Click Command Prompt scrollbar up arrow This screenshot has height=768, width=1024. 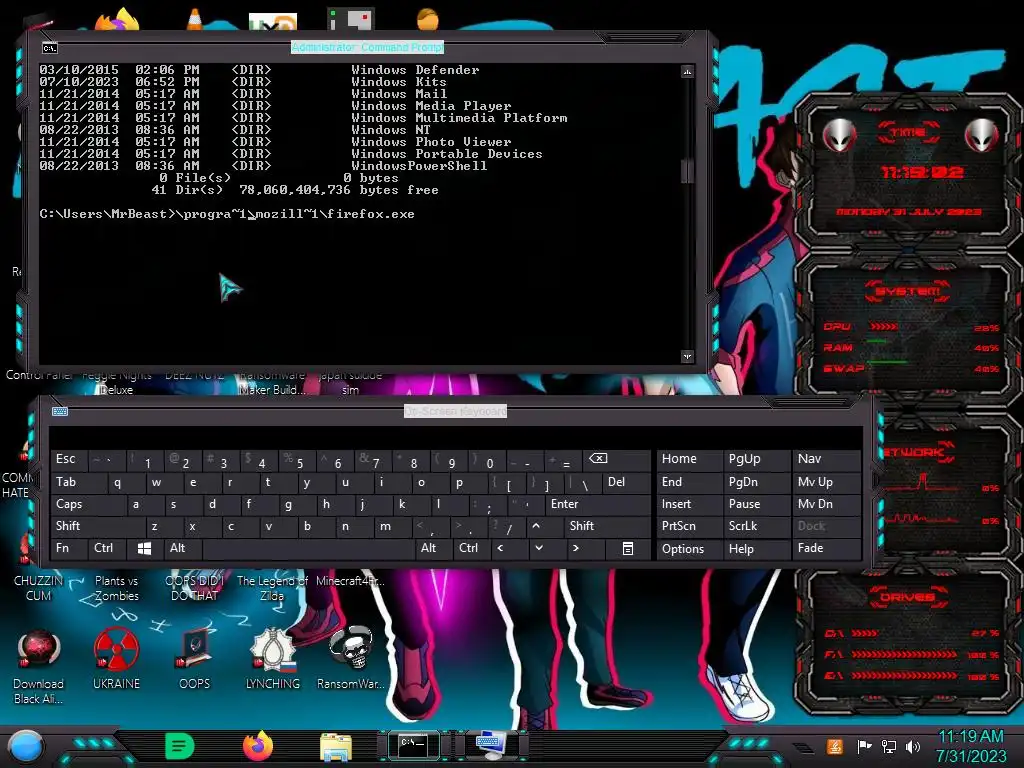[x=687, y=71]
